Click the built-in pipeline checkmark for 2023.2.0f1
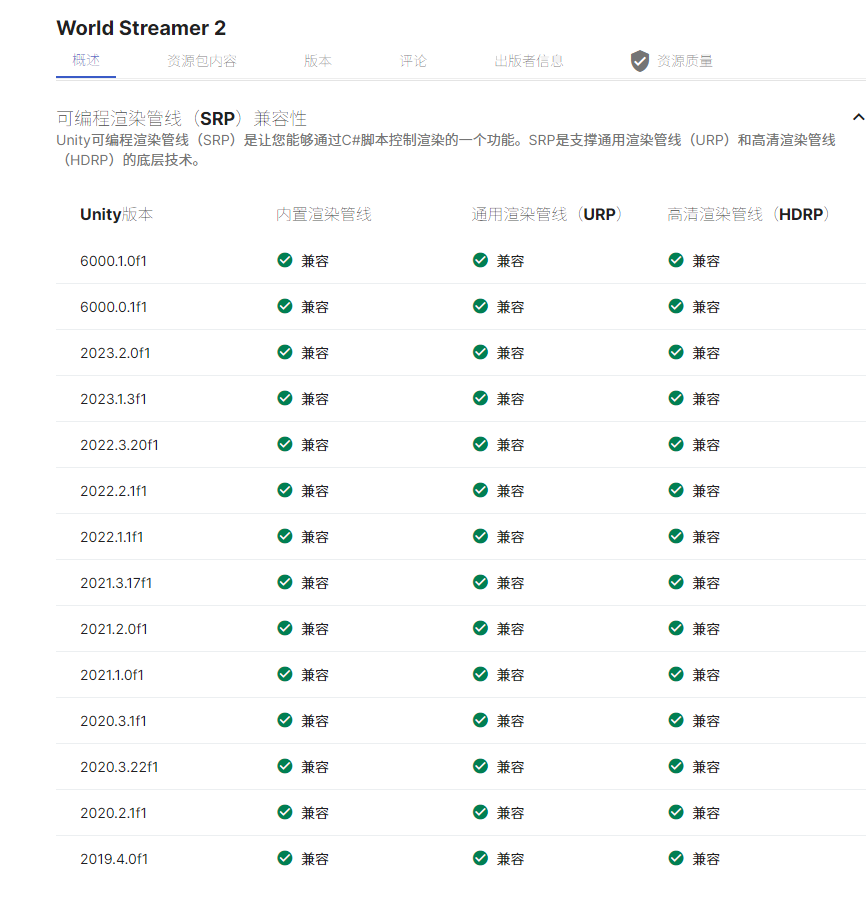Viewport: 866px width, 902px height. coord(285,352)
